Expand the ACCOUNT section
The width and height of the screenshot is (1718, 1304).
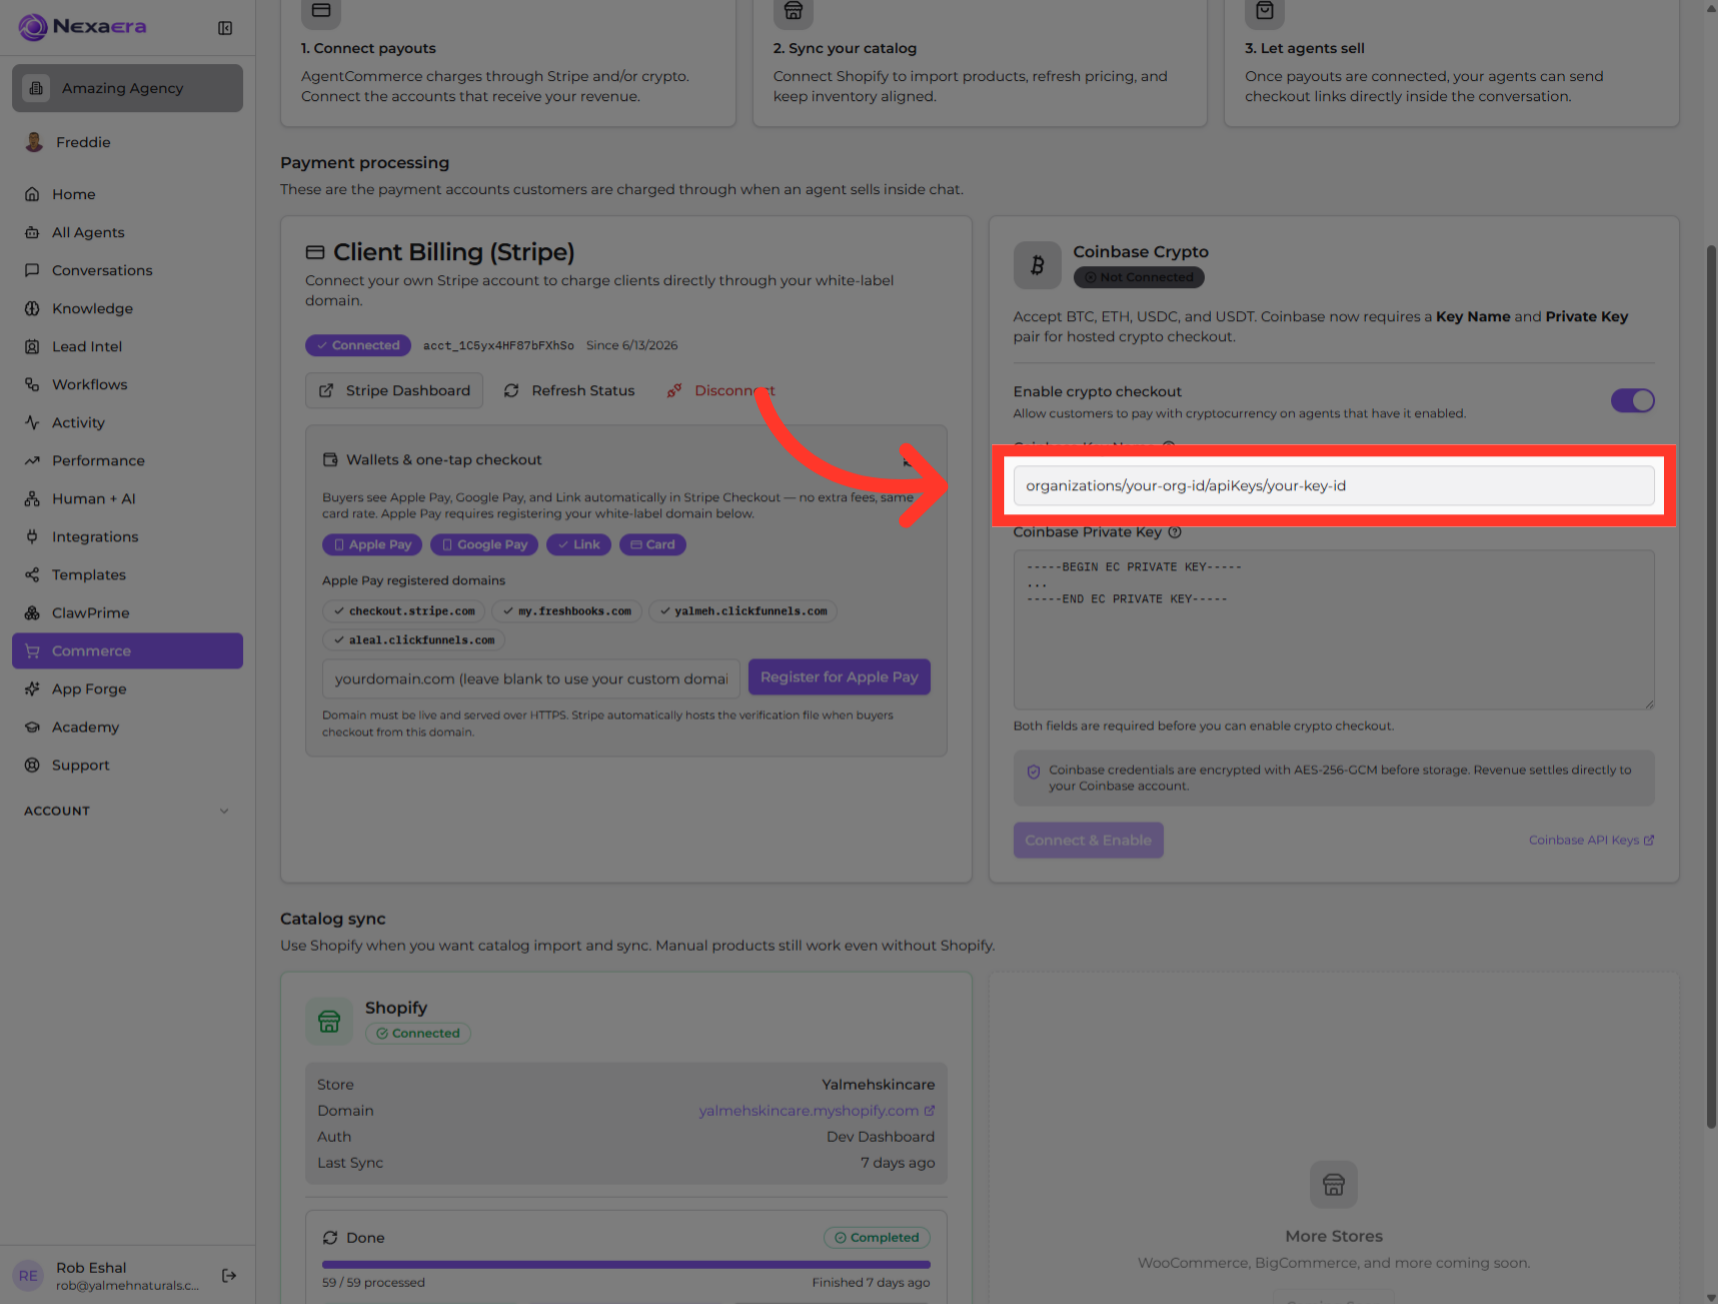pos(127,811)
